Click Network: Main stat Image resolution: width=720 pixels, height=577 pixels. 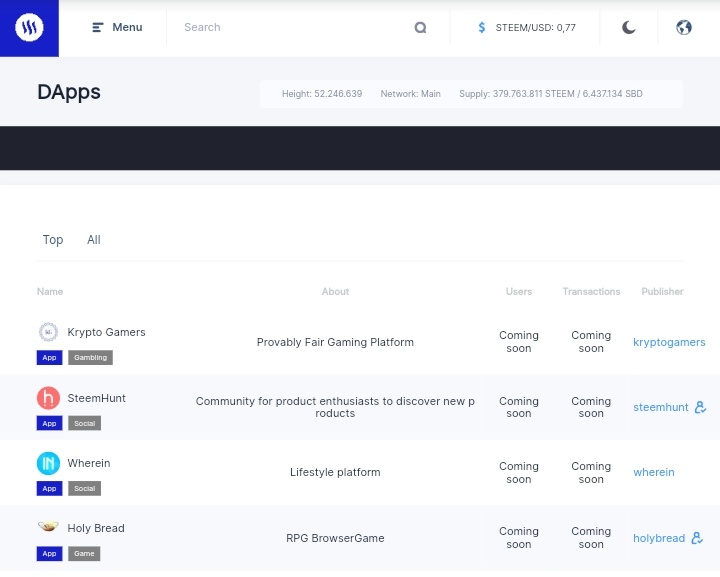(411, 94)
